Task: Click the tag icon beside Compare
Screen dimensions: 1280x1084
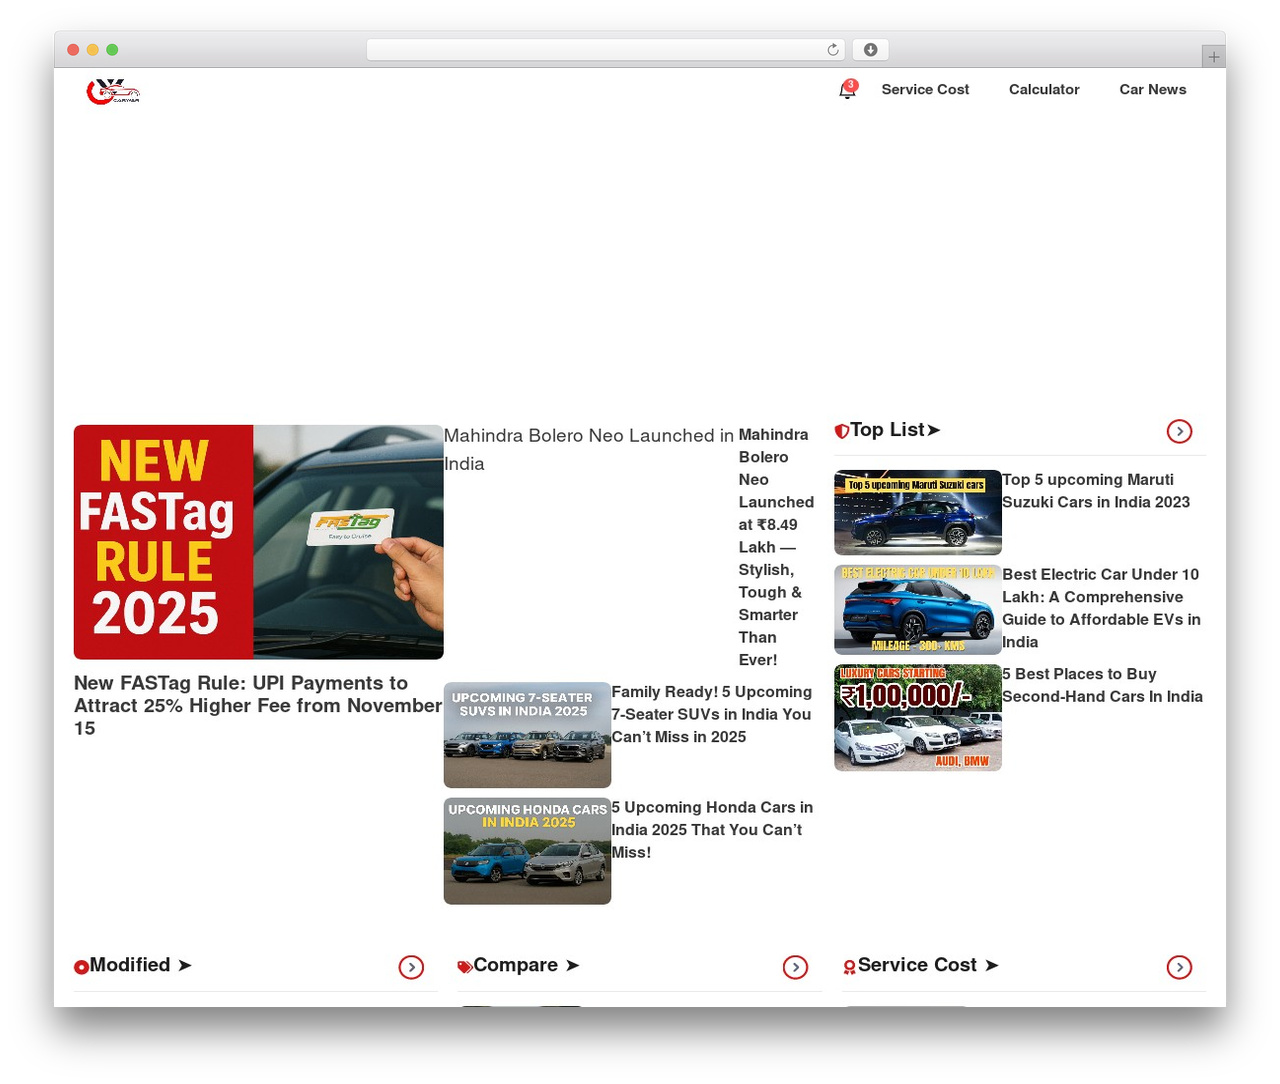Action: click(465, 967)
